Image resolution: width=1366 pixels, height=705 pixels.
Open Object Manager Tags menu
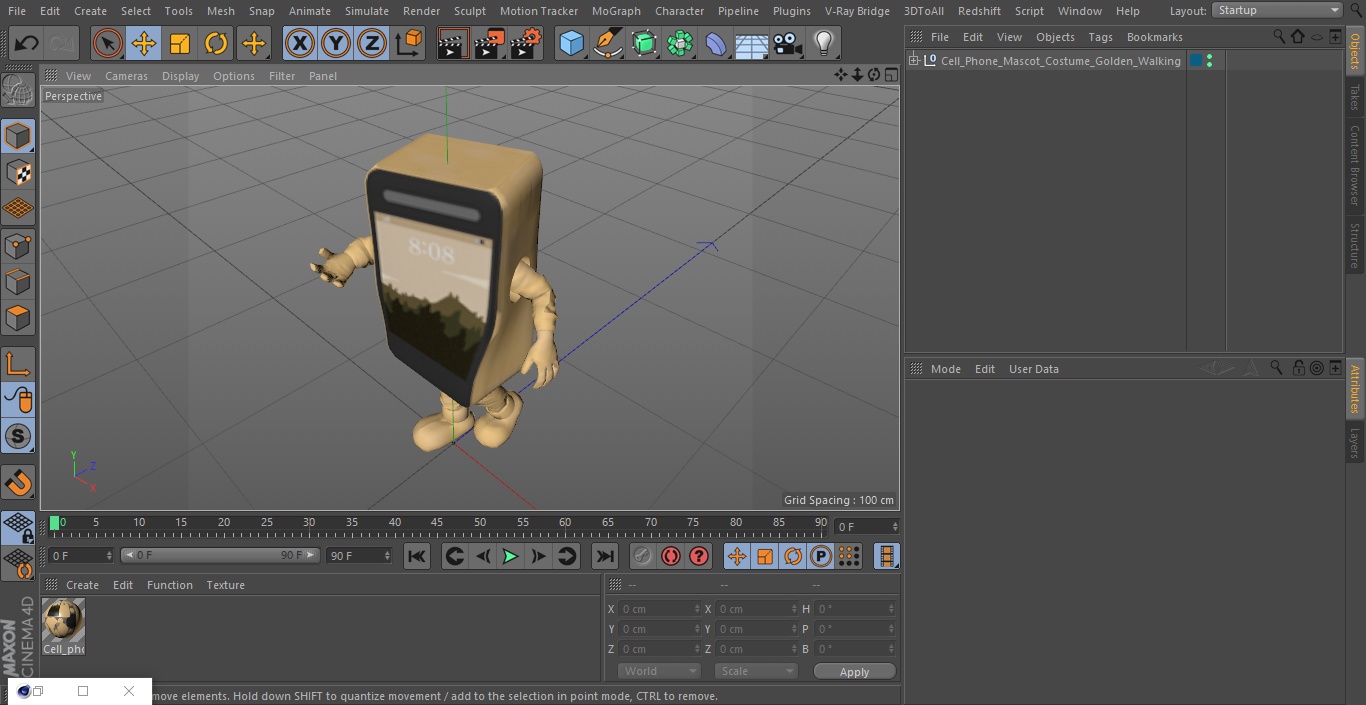click(1100, 37)
